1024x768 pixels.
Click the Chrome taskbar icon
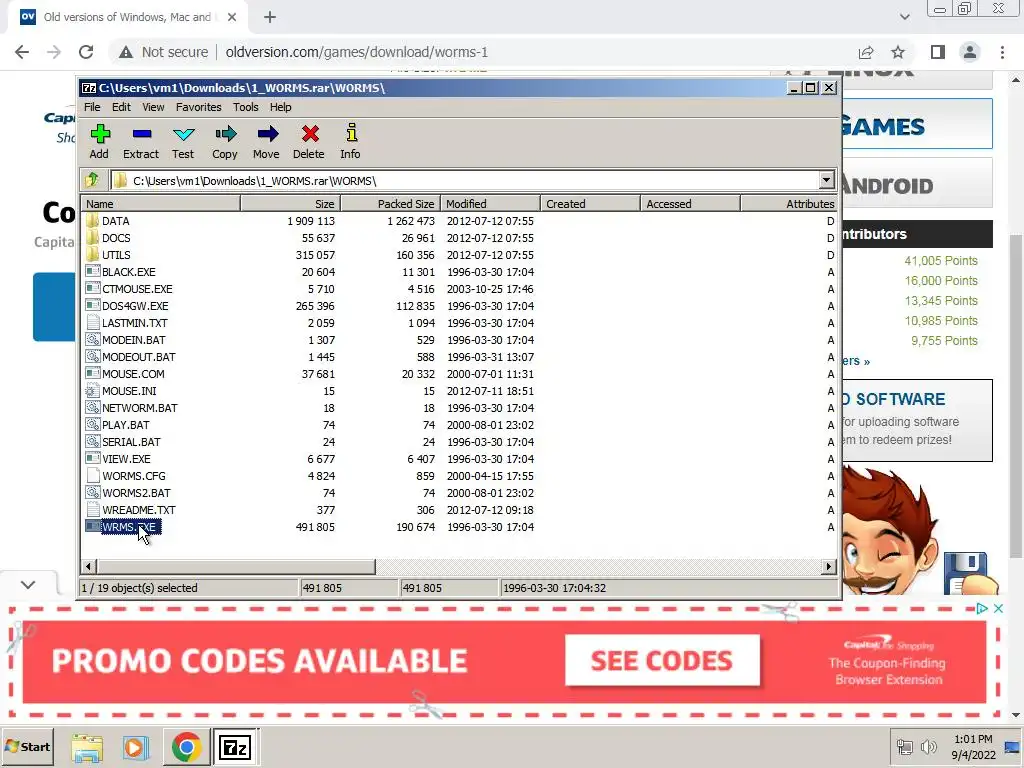(x=186, y=747)
